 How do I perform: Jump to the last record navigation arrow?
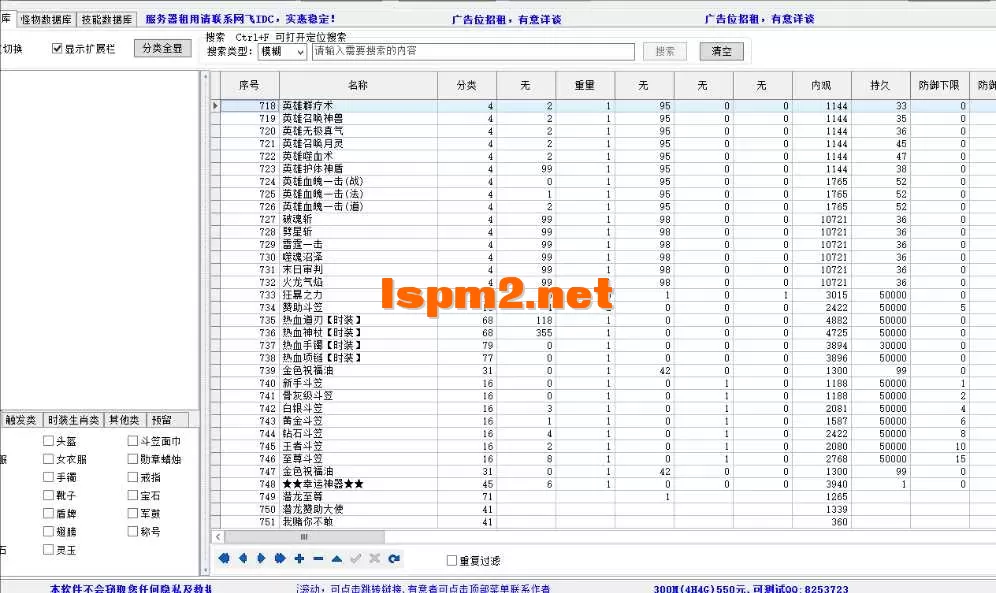click(x=281, y=559)
